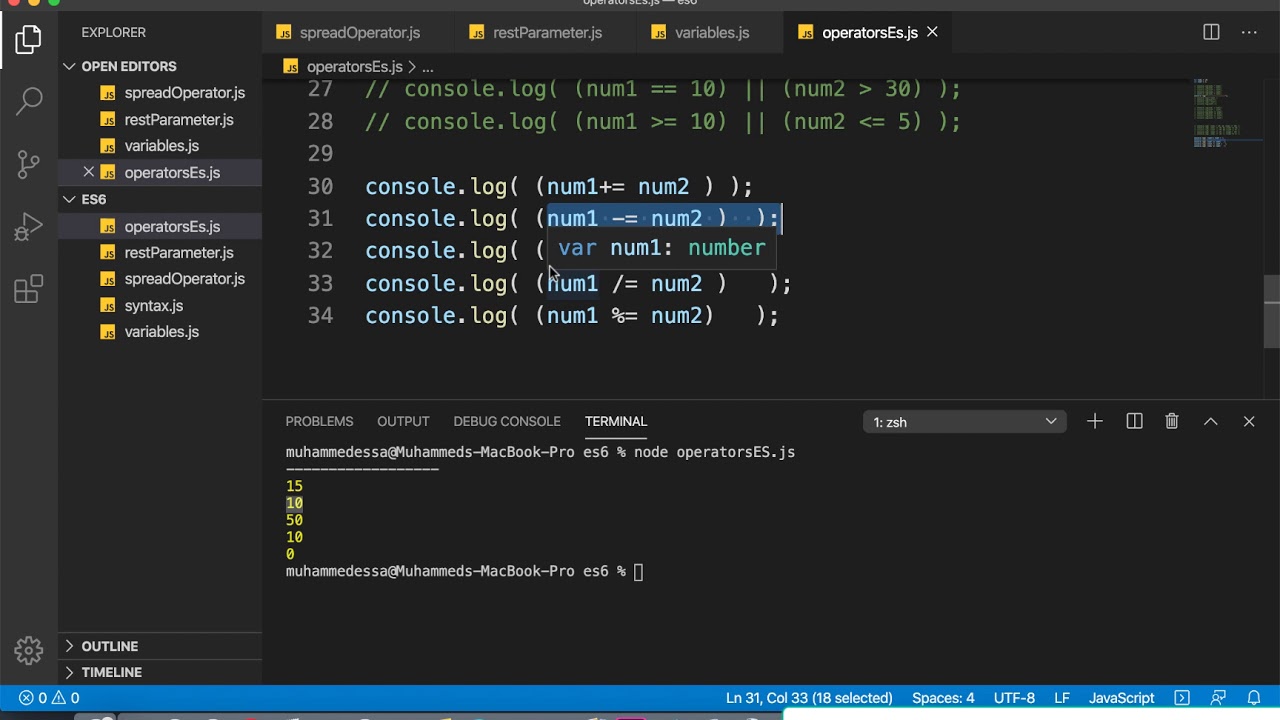
Task: Collapse the Open Editors section
Action: (x=160, y=66)
